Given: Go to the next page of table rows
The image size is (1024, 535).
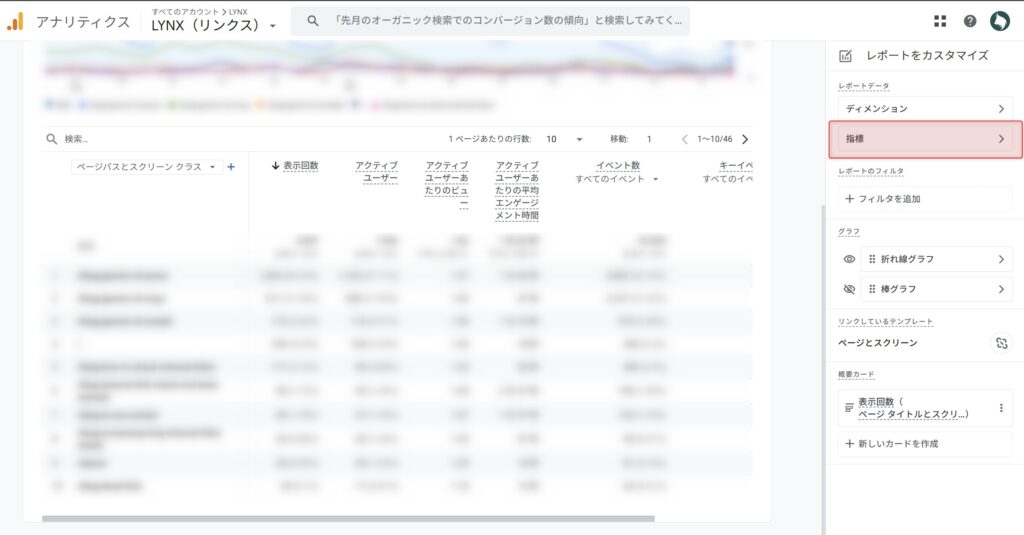Looking at the screenshot, I should (x=745, y=139).
